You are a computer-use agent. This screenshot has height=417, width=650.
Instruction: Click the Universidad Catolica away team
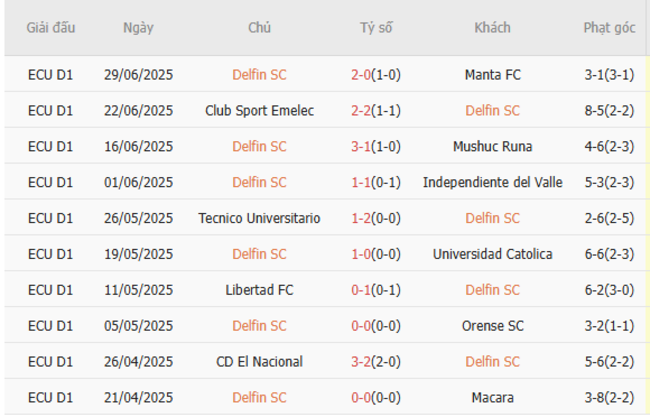tap(492, 254)
